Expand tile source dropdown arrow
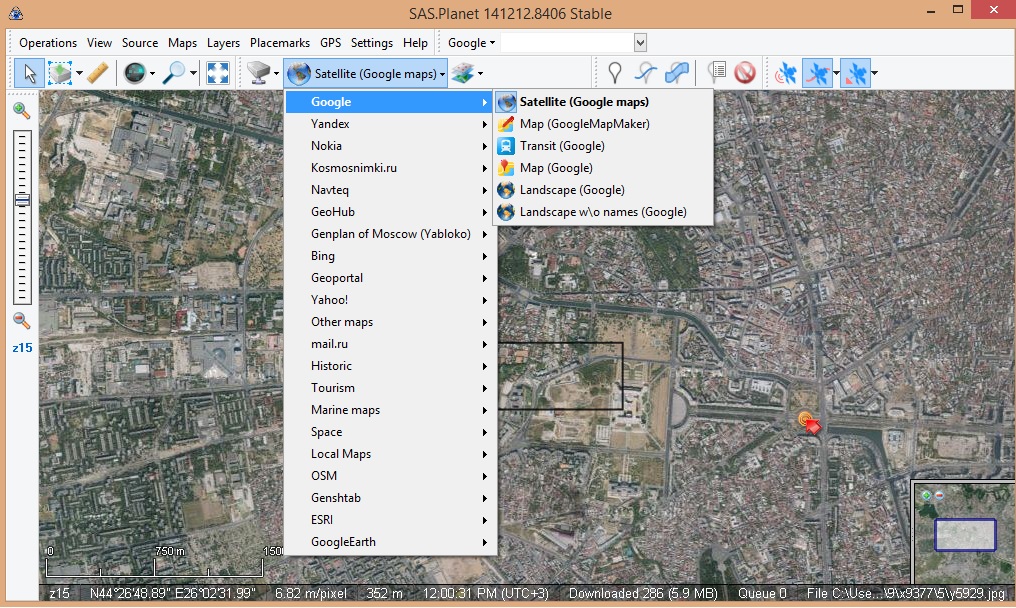The height and width of the screenshot is (608, 1016). point(277,73)
